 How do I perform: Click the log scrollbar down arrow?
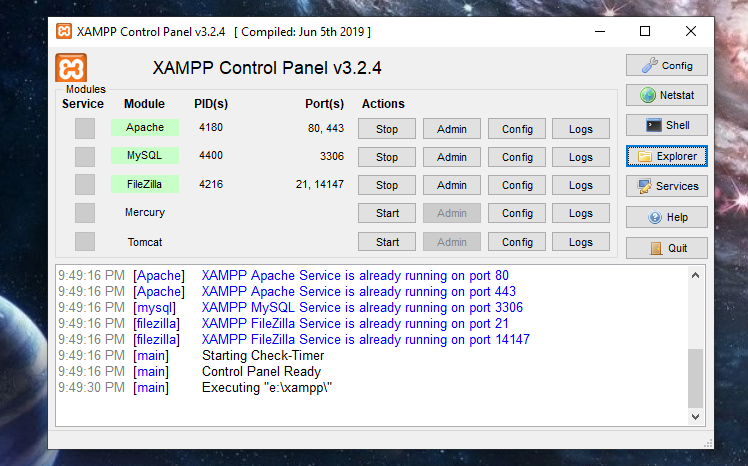(x=696, y=417)
